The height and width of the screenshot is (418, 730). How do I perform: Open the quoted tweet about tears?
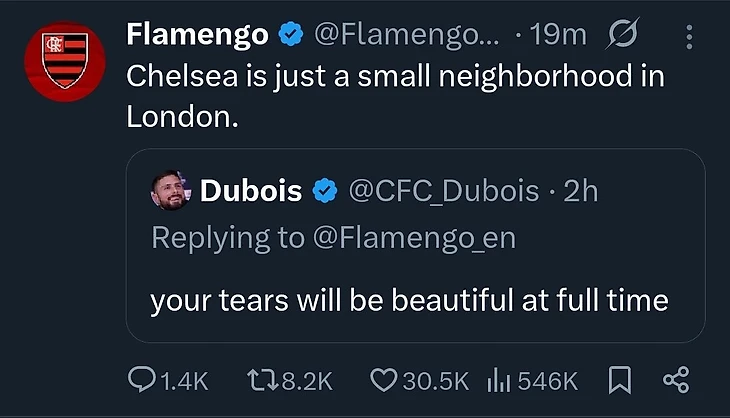[x=409, y=300]
